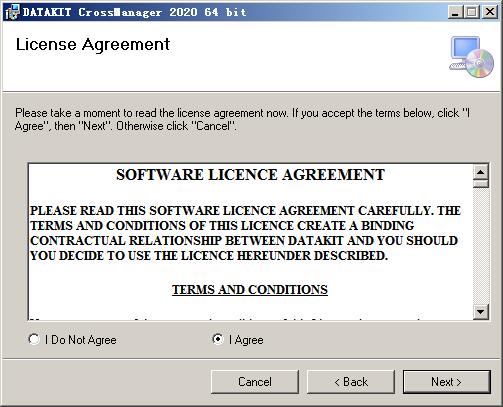This screenshot has height=407, width=503.
Task: Click the installer icon in the title bar
Action: [x=12, y=12]
